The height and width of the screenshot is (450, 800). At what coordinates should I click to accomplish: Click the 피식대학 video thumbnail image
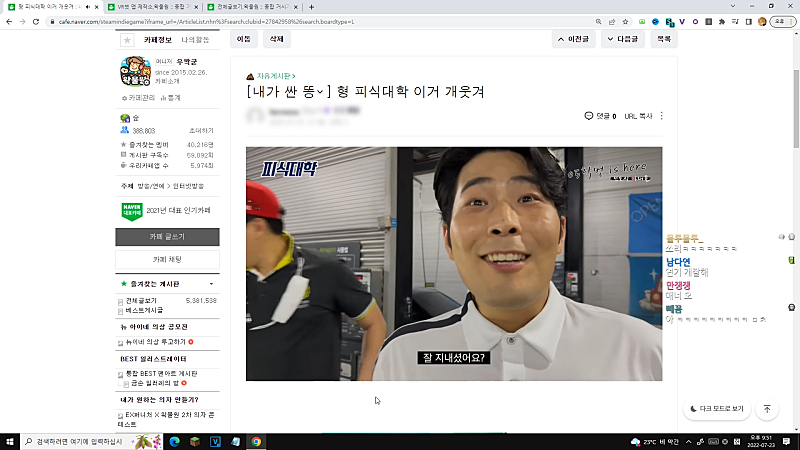pos(454,263)
